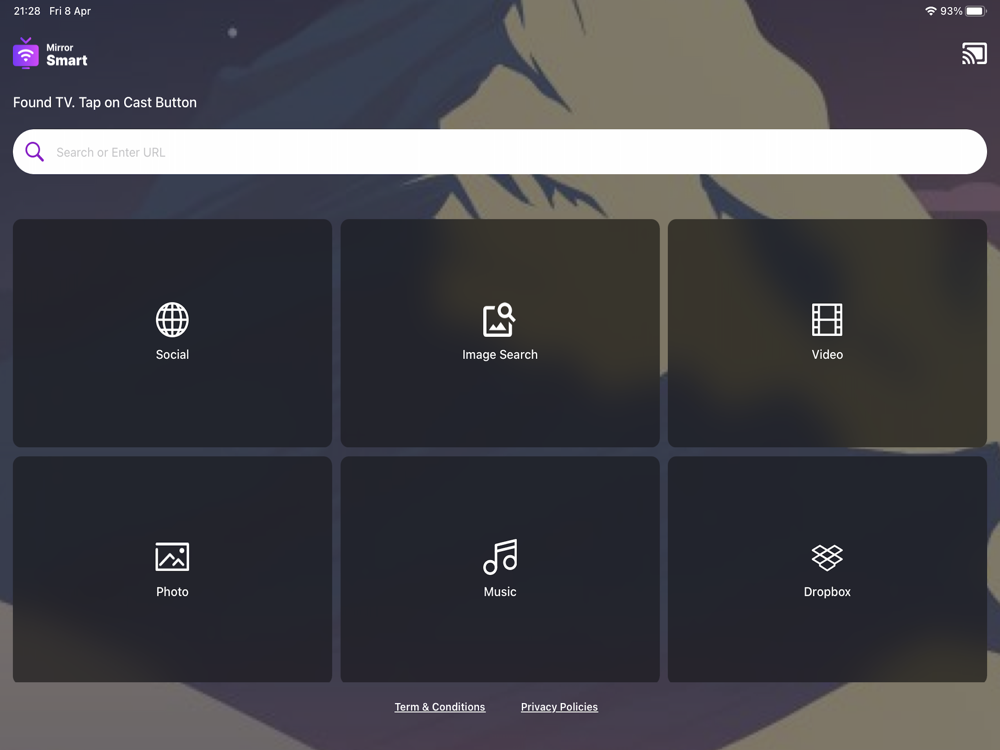Tap the purple magnifier search icon
1000x750 pixels.
point(34,152)
